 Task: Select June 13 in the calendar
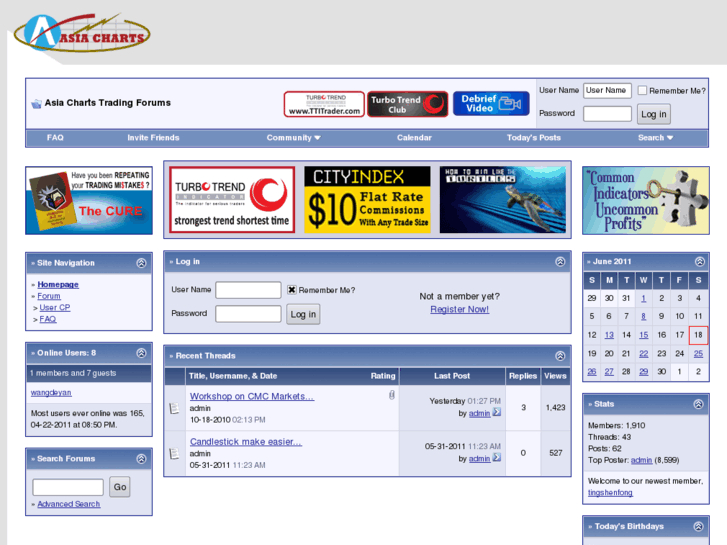point(609,335)
